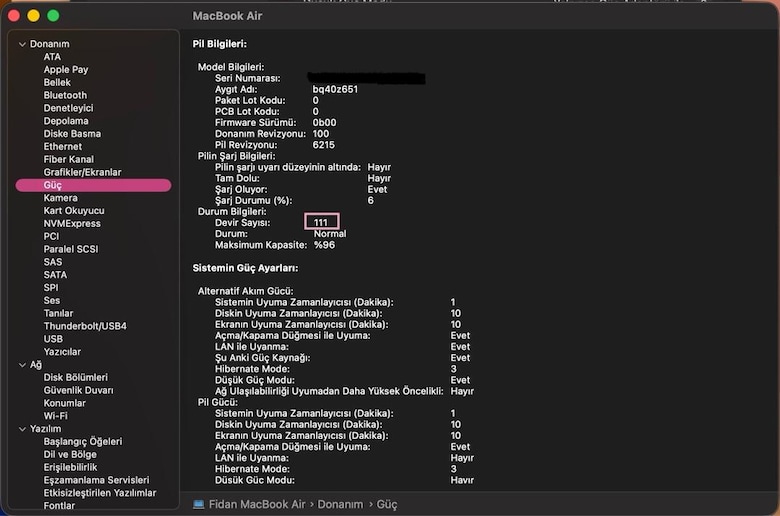The height and width of the screenshot is (516, 780).
Task: Open Grafikler/Ekranlar info
Action: pos(83,172)
